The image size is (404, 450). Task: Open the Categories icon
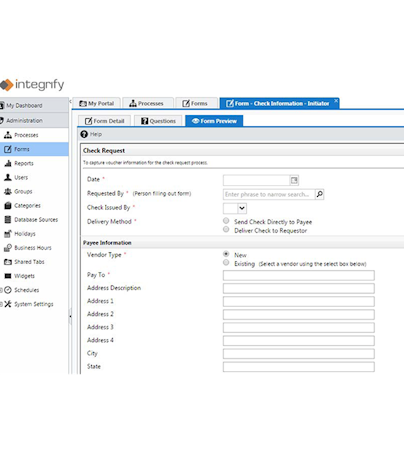coord(8,206)
